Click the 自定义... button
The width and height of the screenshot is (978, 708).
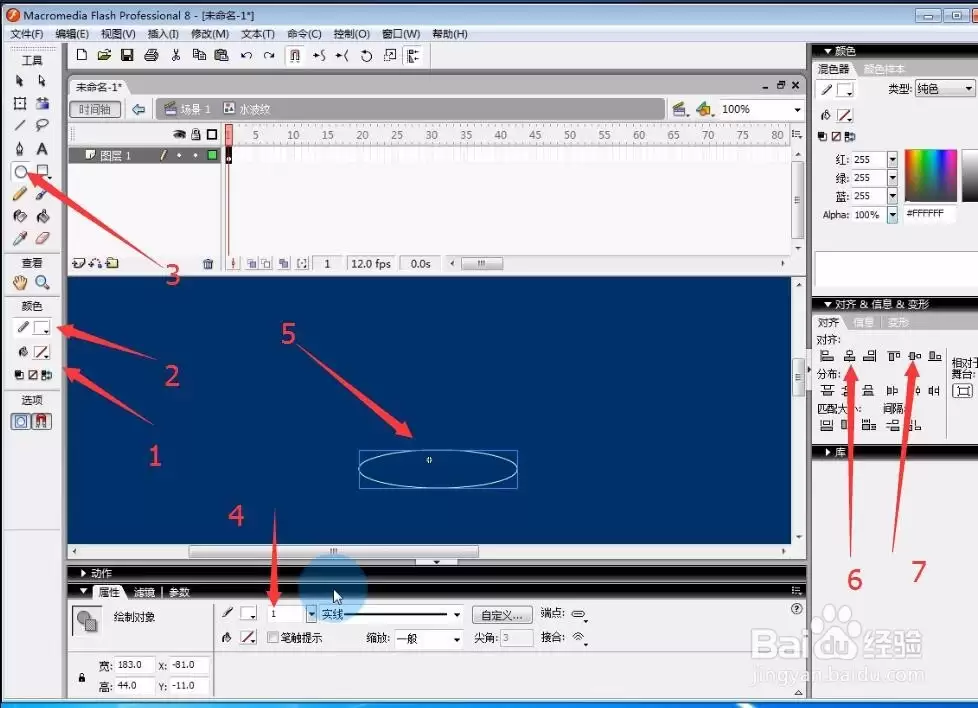point(502,615)
